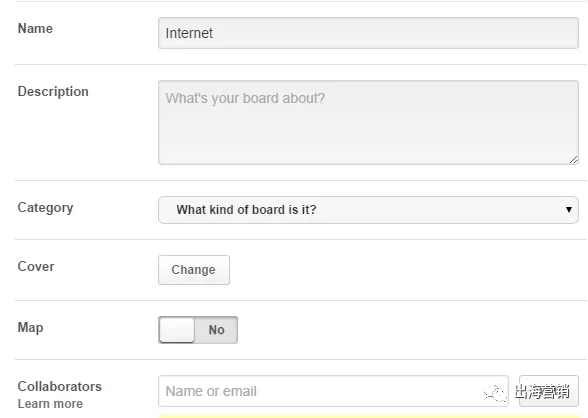Click the WeChat logo watermark icon

point(495,393)
